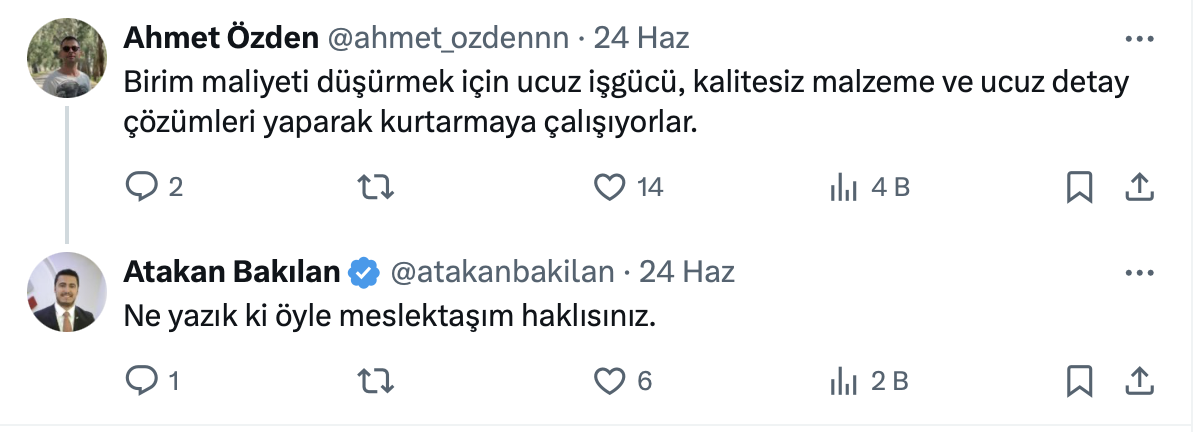
Task: Open more options for Ahmet Özden's tweet
Action: tap(1140, 40)
